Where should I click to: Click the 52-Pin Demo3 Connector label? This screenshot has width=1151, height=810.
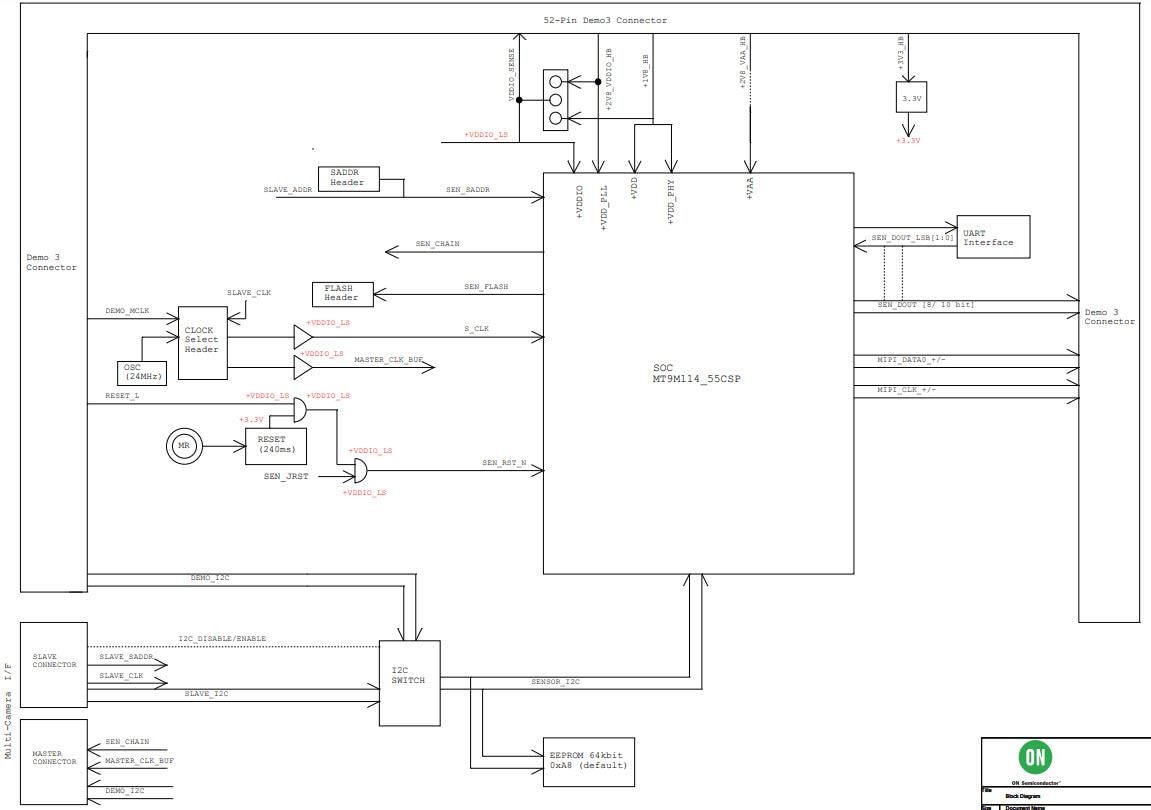coord(604,19)
